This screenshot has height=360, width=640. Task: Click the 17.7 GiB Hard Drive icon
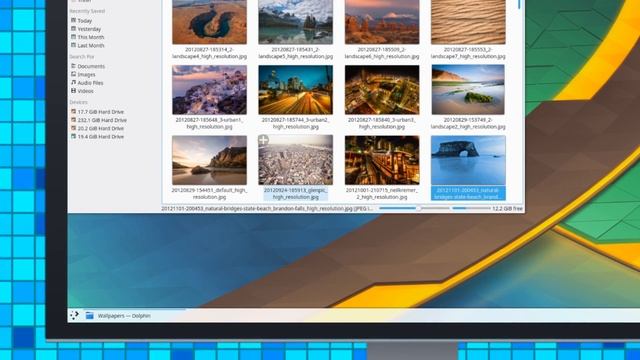pos(73,111)
